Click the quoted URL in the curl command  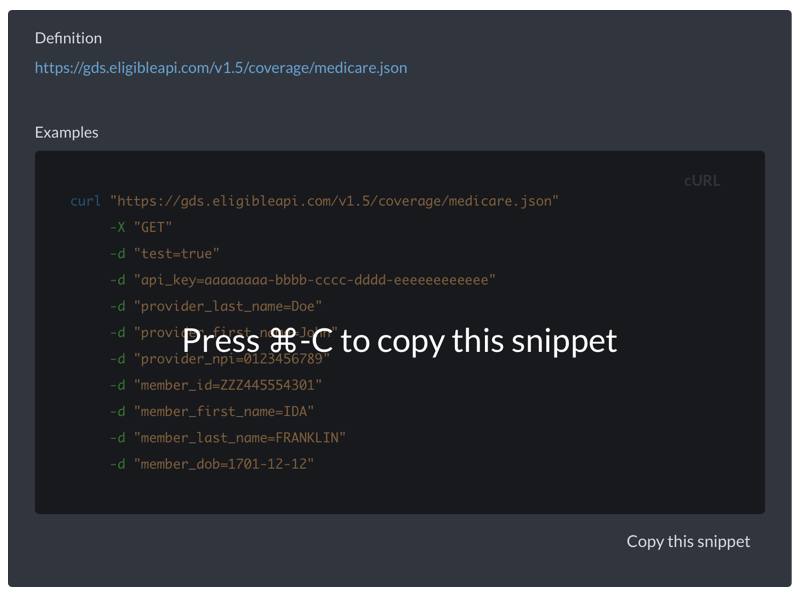pyautogui.click(x=334, y=201)
